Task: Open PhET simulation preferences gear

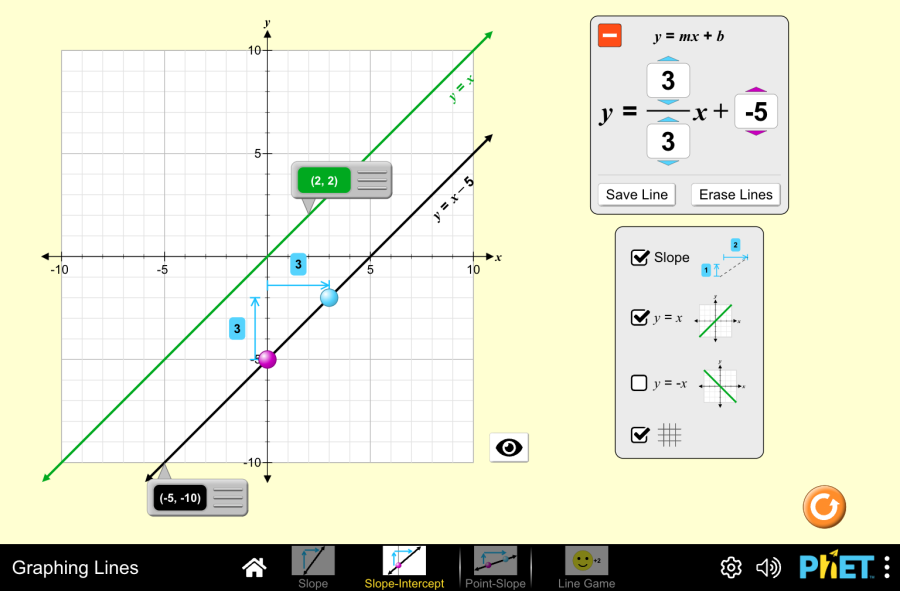Action: click(731, 567)
